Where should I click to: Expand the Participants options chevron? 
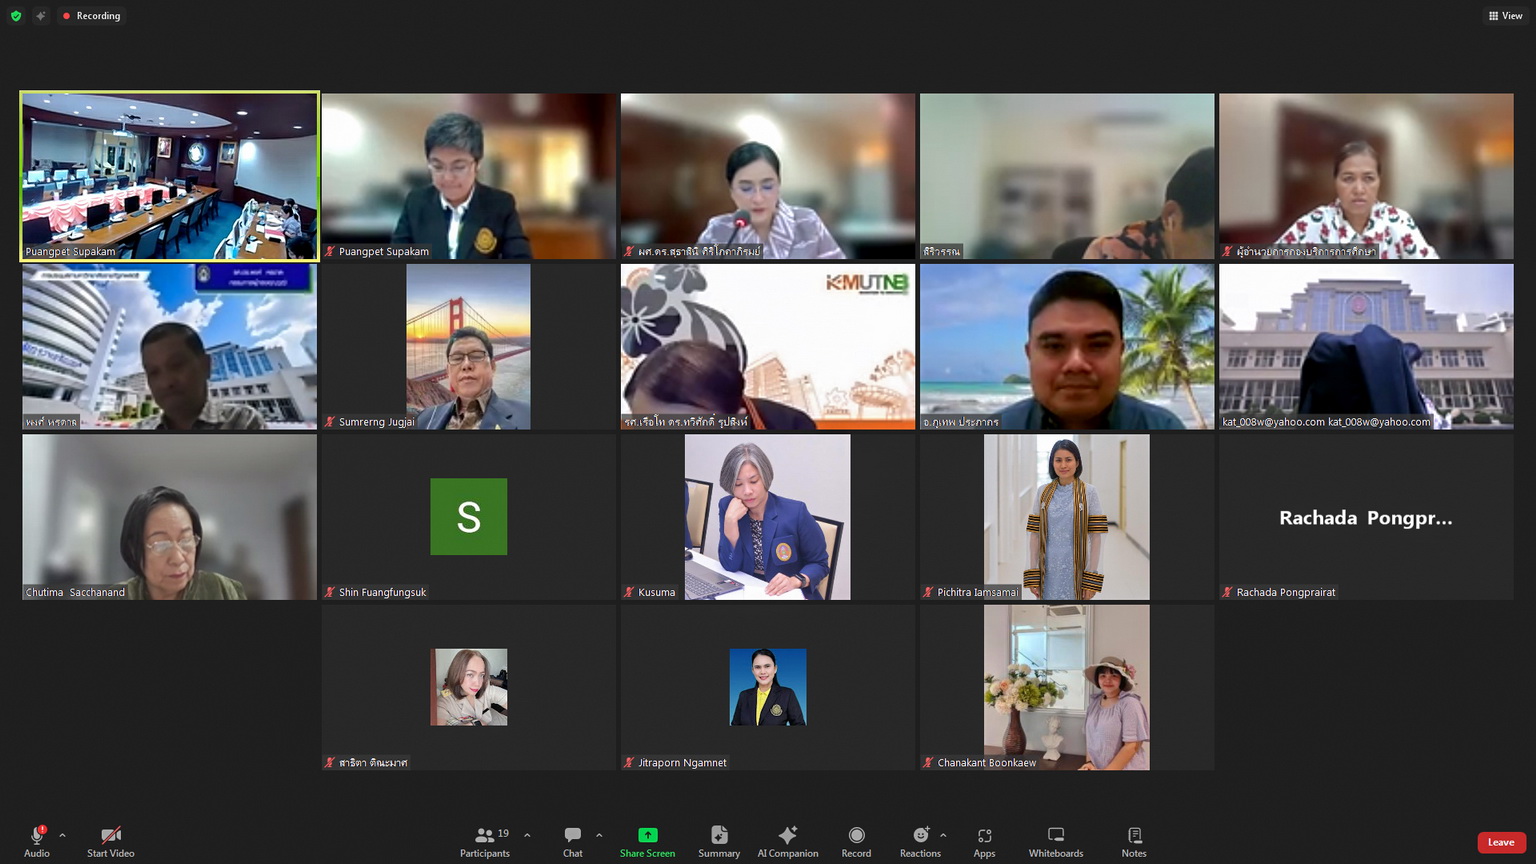coord(527,835)
